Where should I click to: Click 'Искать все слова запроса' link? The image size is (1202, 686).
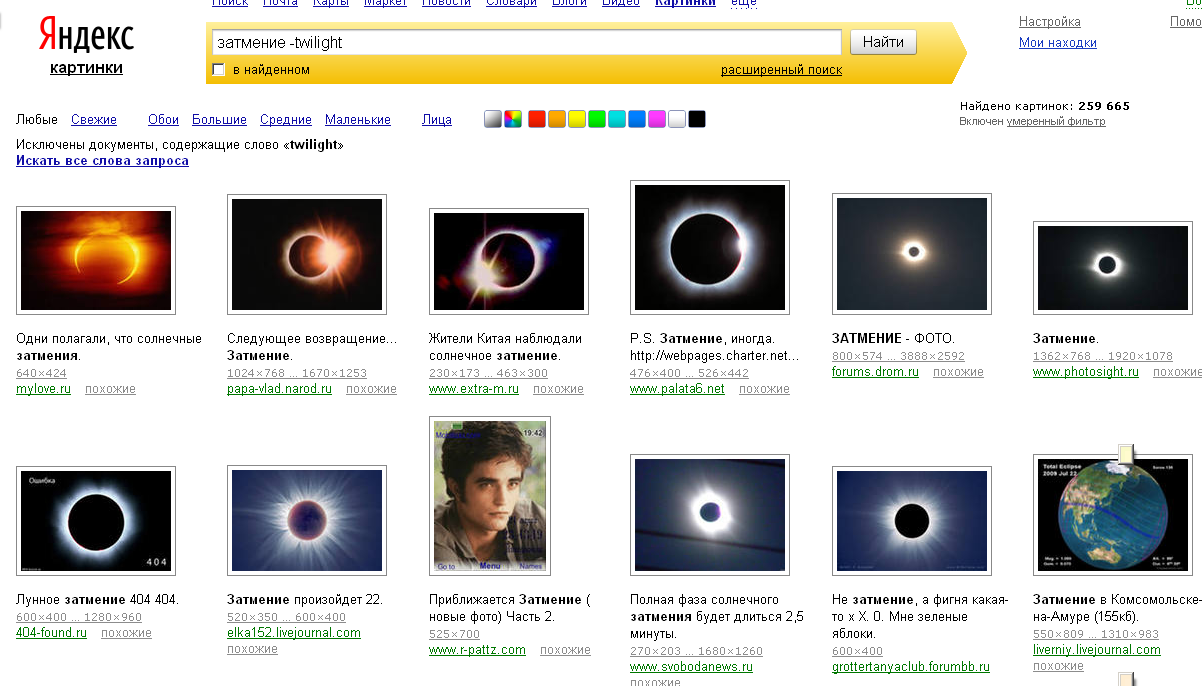point(102,160)
